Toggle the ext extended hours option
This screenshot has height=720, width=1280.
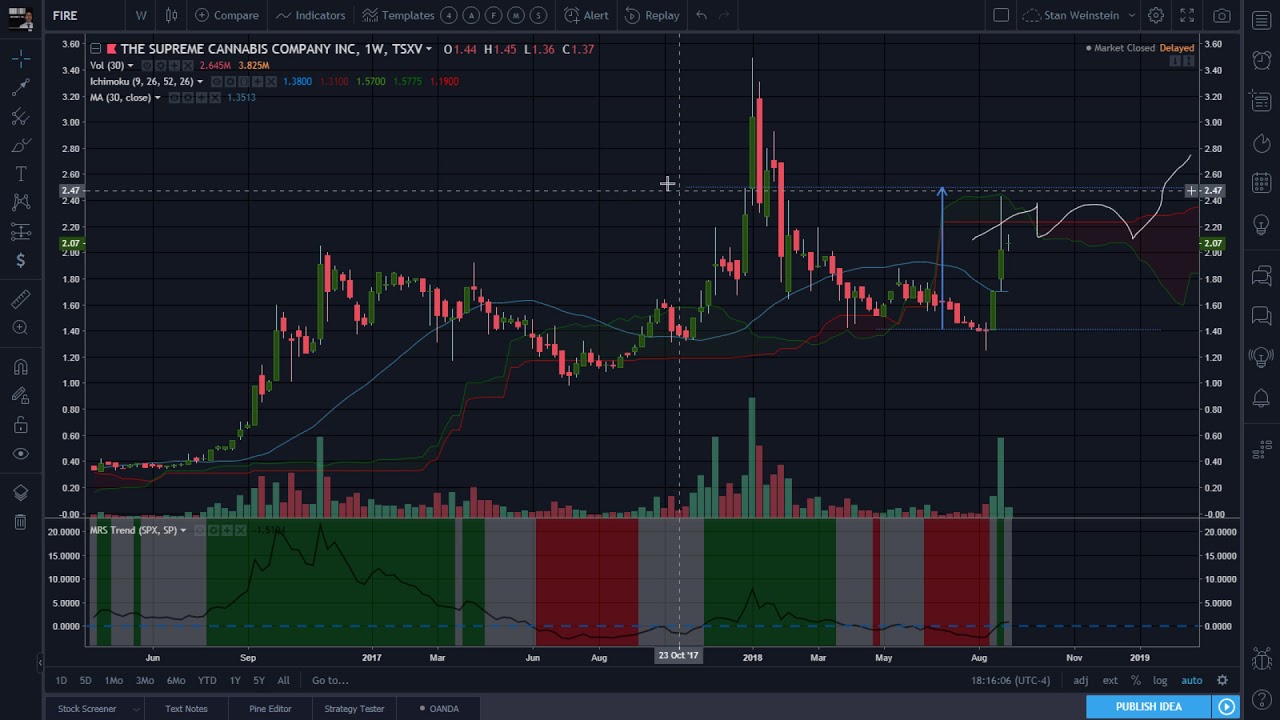tap(1110, 680)
